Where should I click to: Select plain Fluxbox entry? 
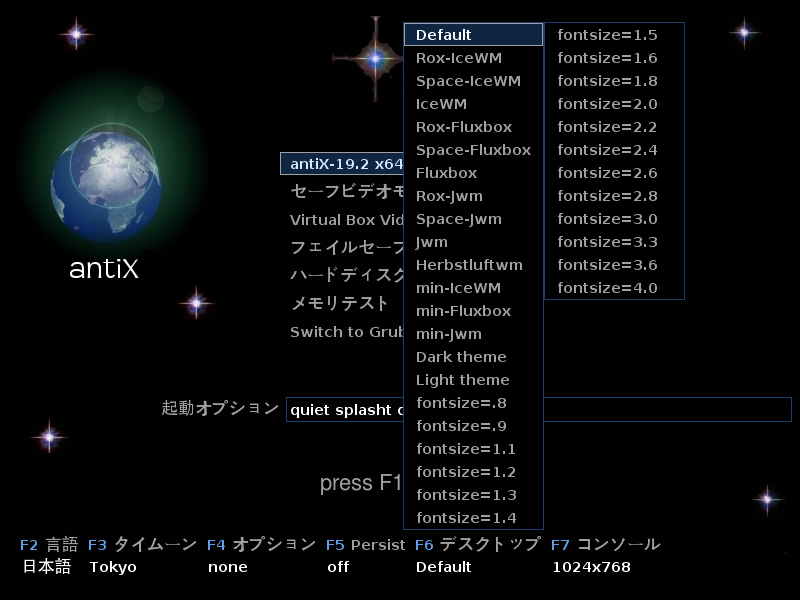pyautogui.click(x=473, y=172)
